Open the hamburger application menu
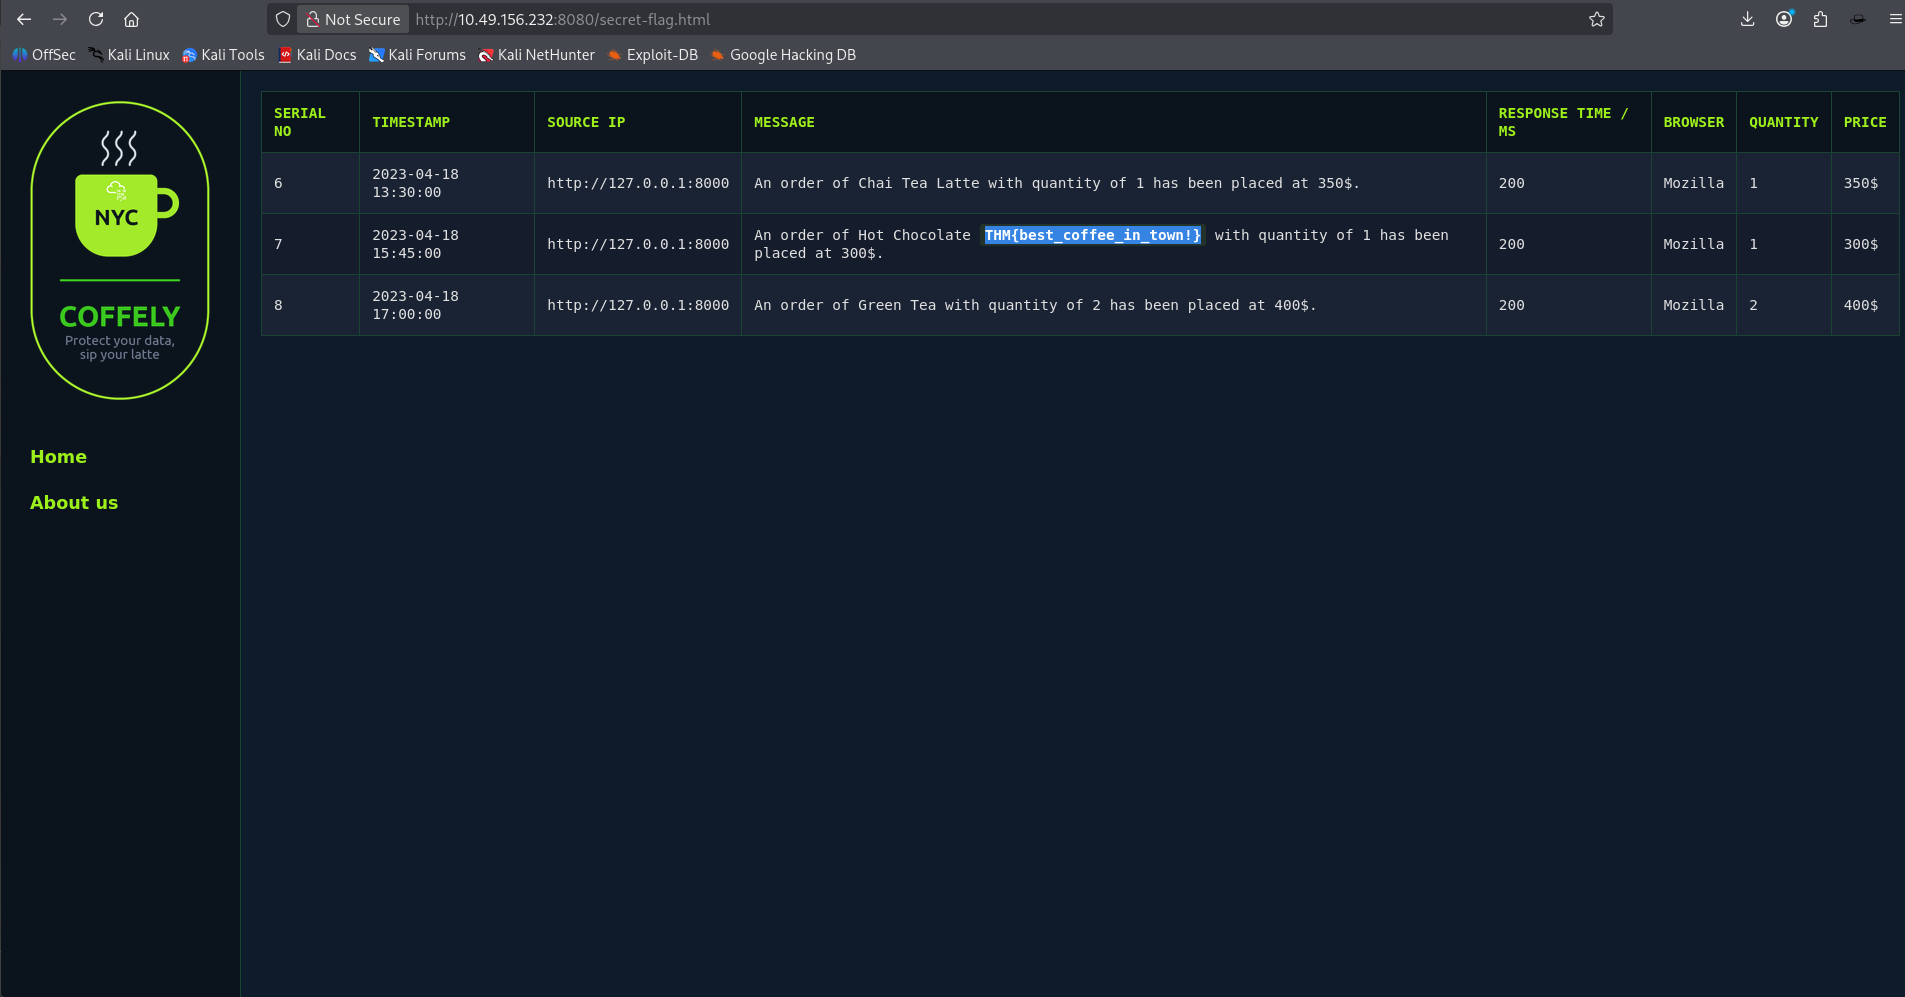Screen dimensions: 1905x997 coord(1894,19)
